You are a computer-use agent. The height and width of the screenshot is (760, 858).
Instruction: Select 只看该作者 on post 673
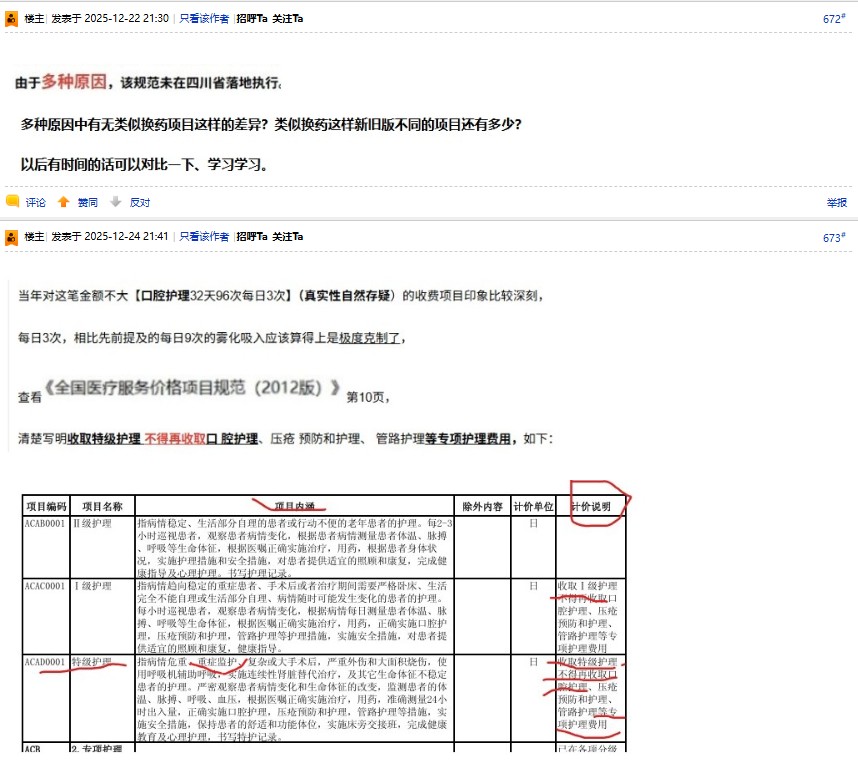(x=204, y=237)
